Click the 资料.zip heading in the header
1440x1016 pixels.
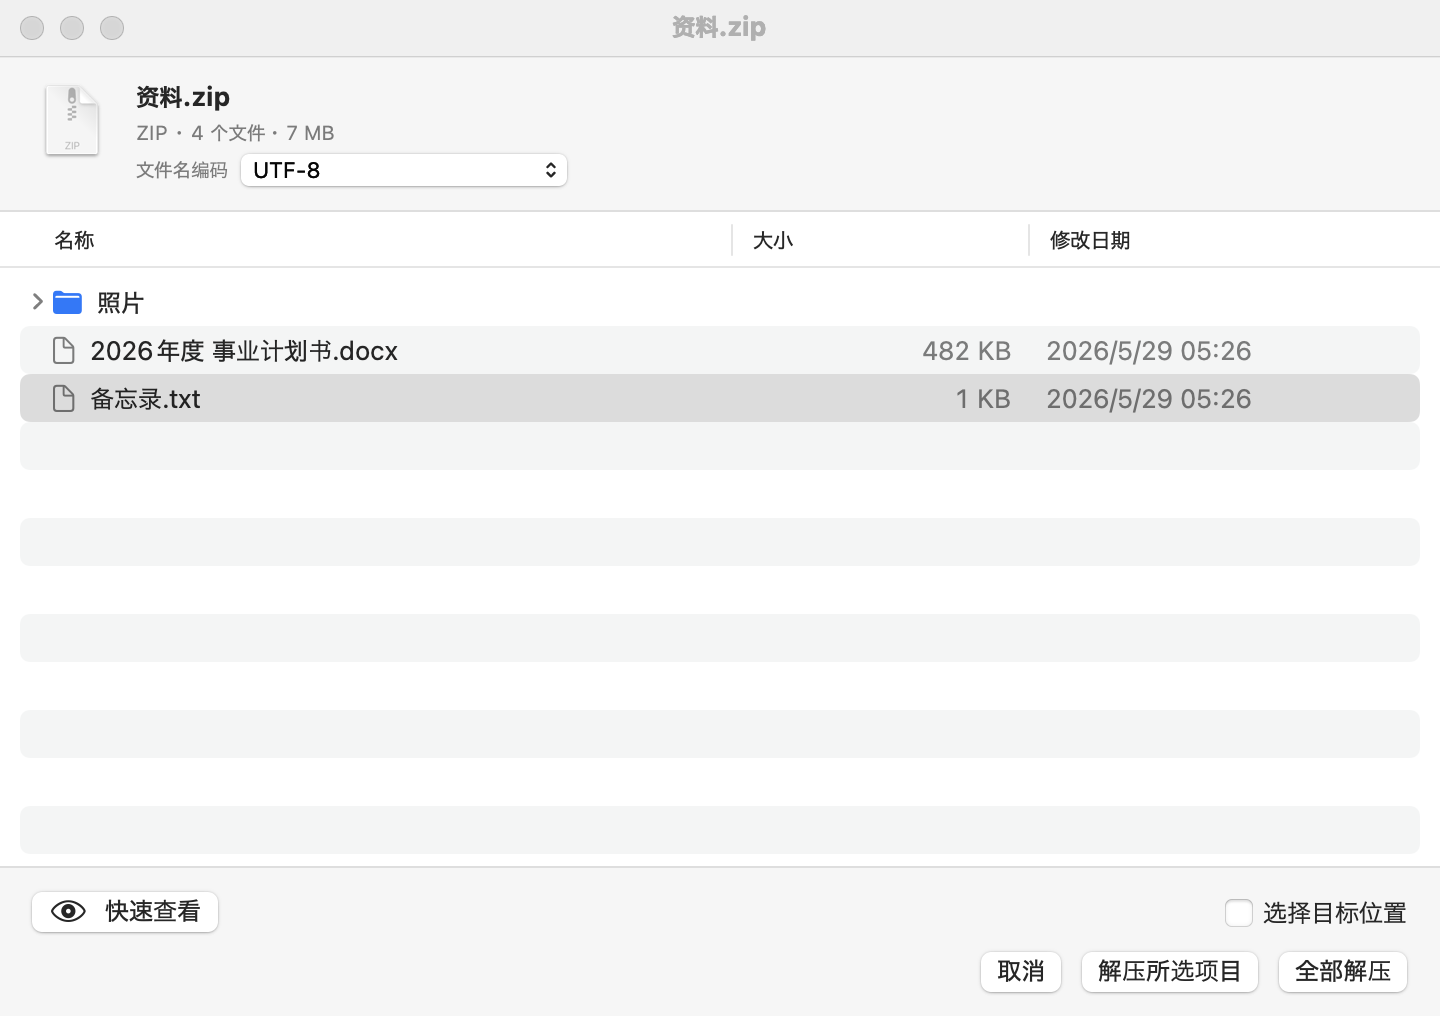183,97
